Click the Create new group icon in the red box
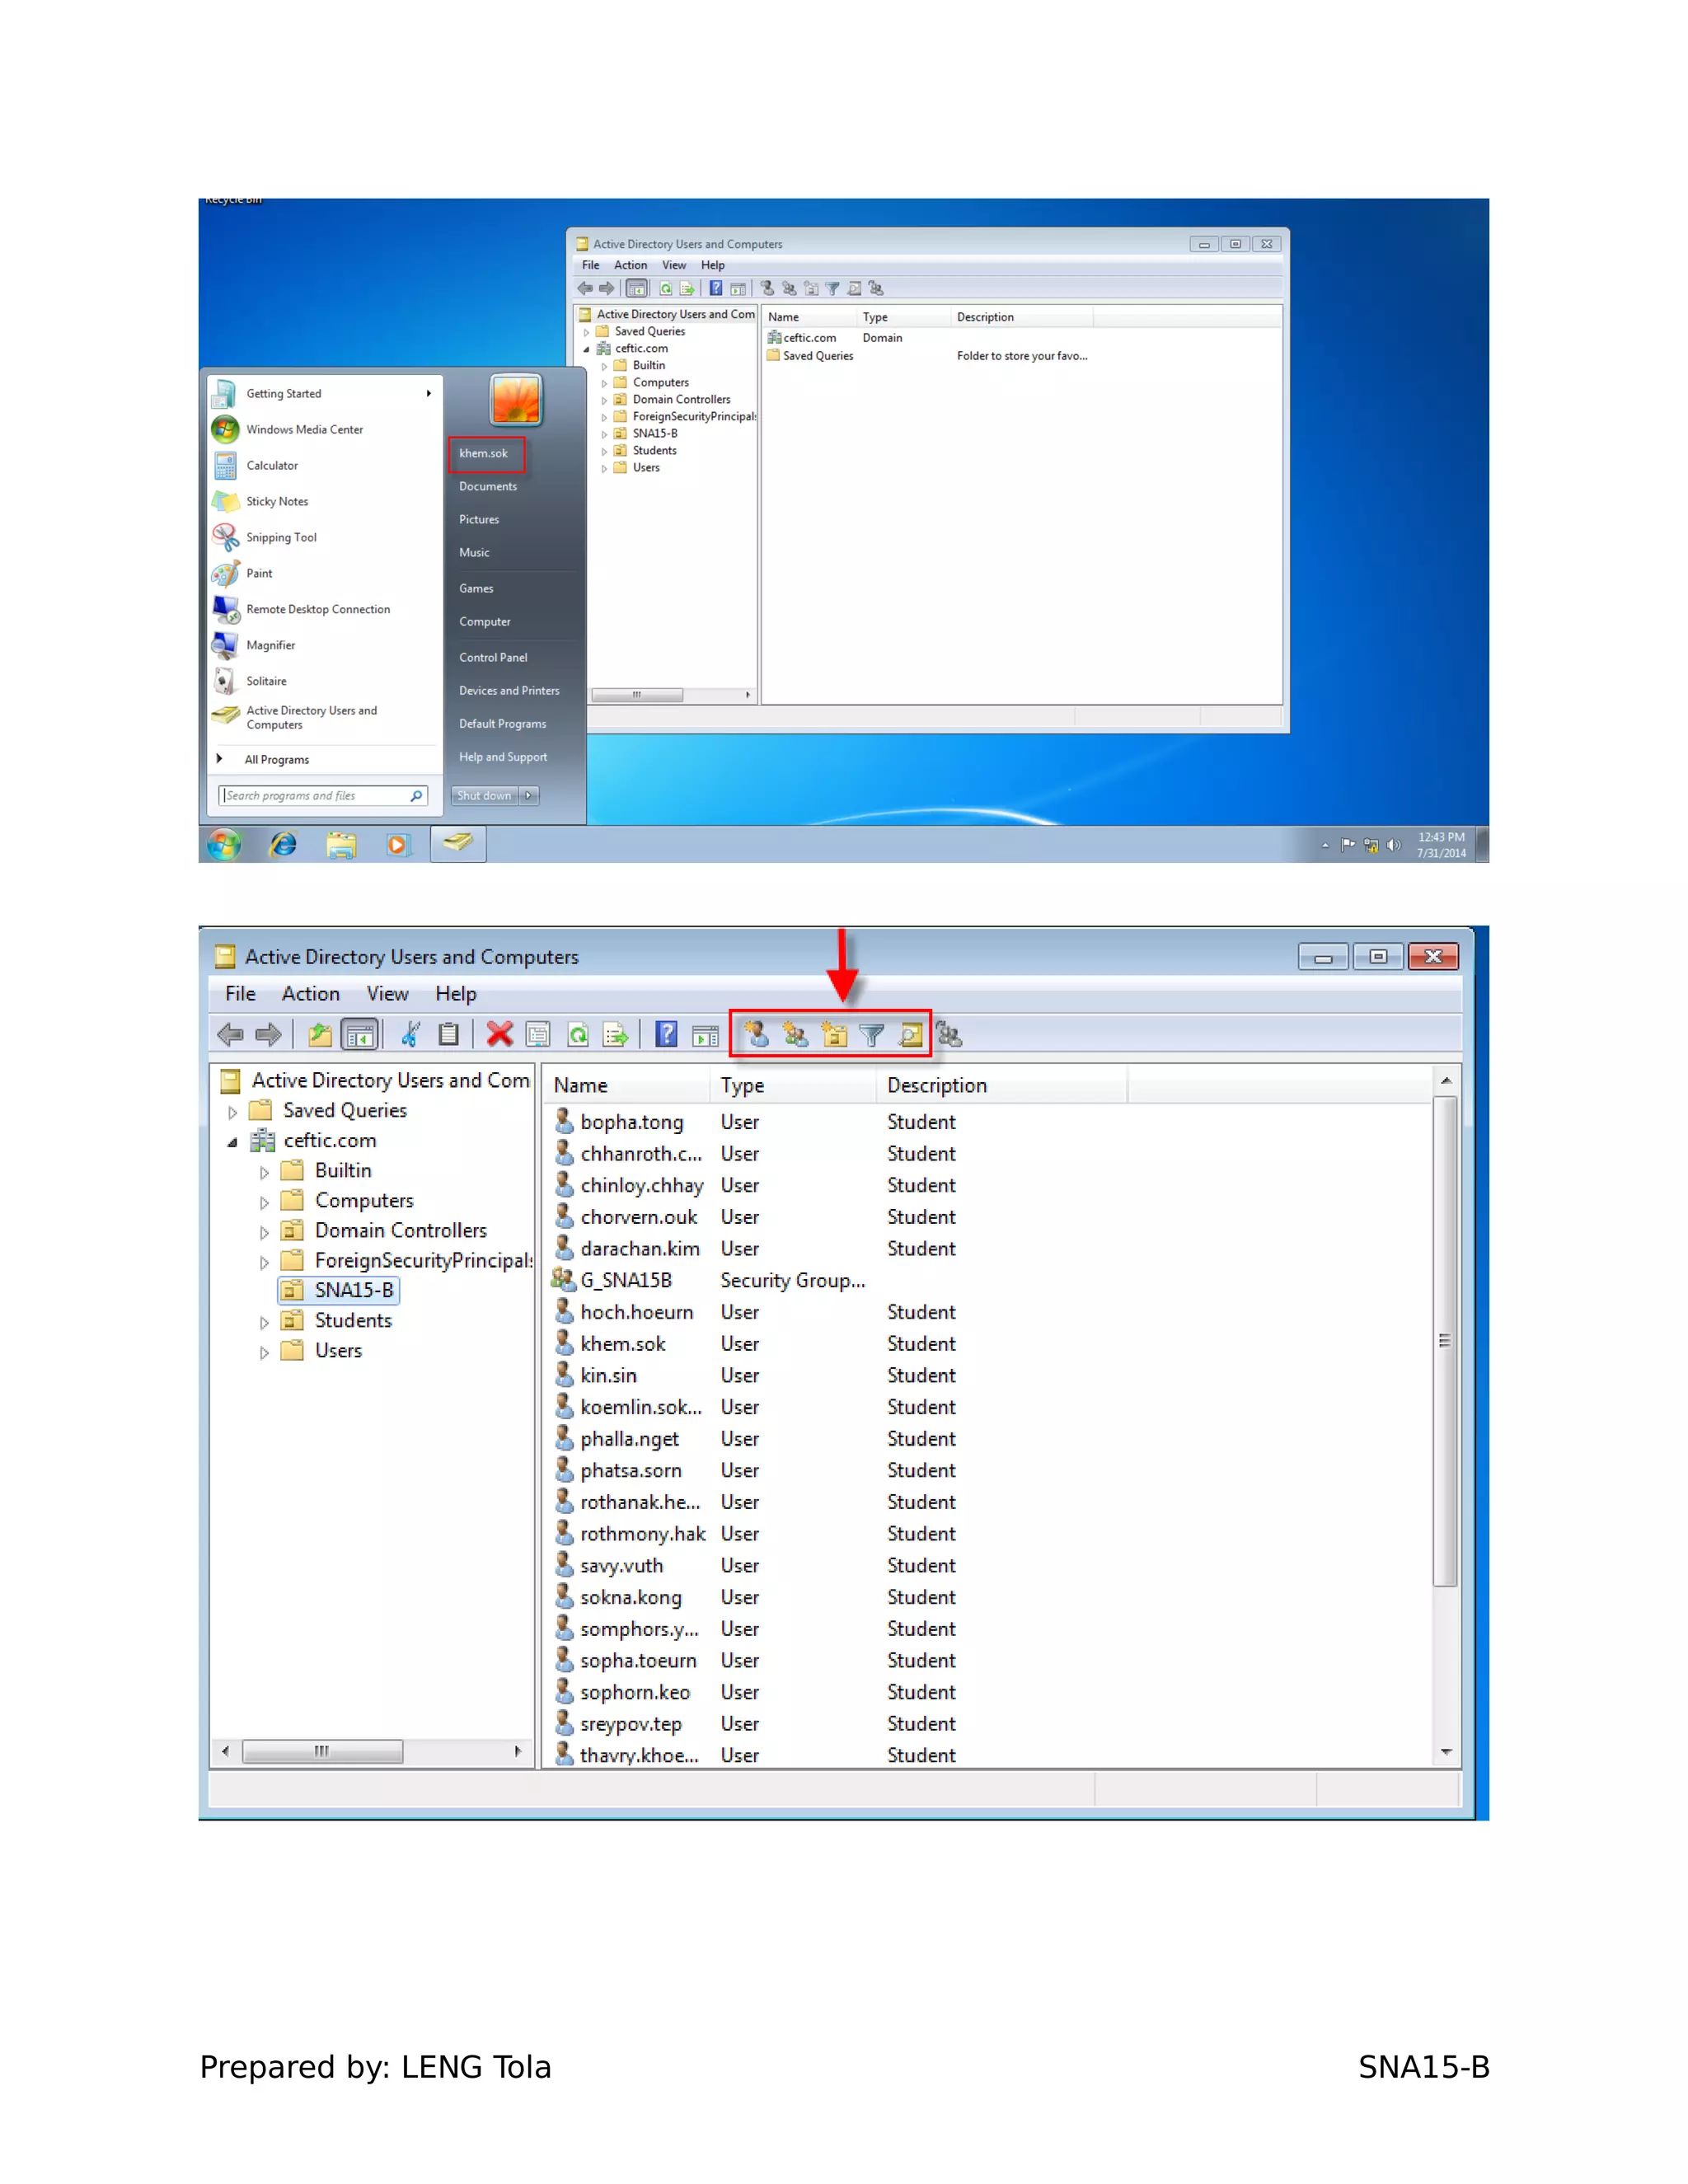 point(796,1034)
